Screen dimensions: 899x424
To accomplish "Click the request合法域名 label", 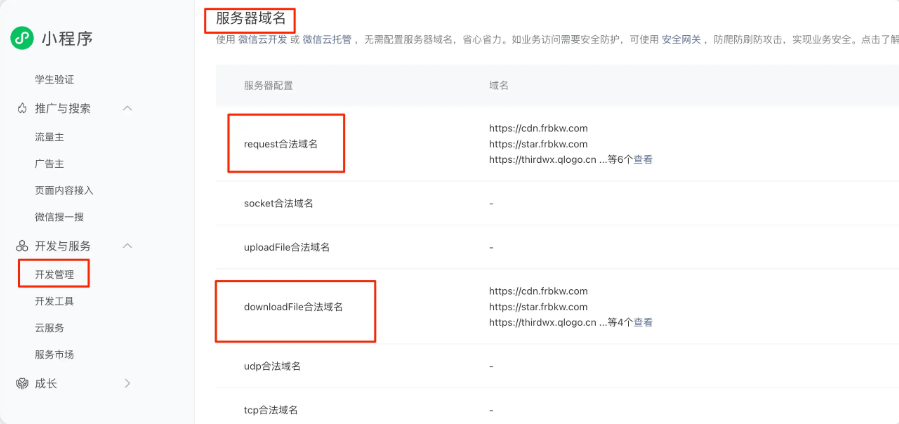I will [281, 144].
